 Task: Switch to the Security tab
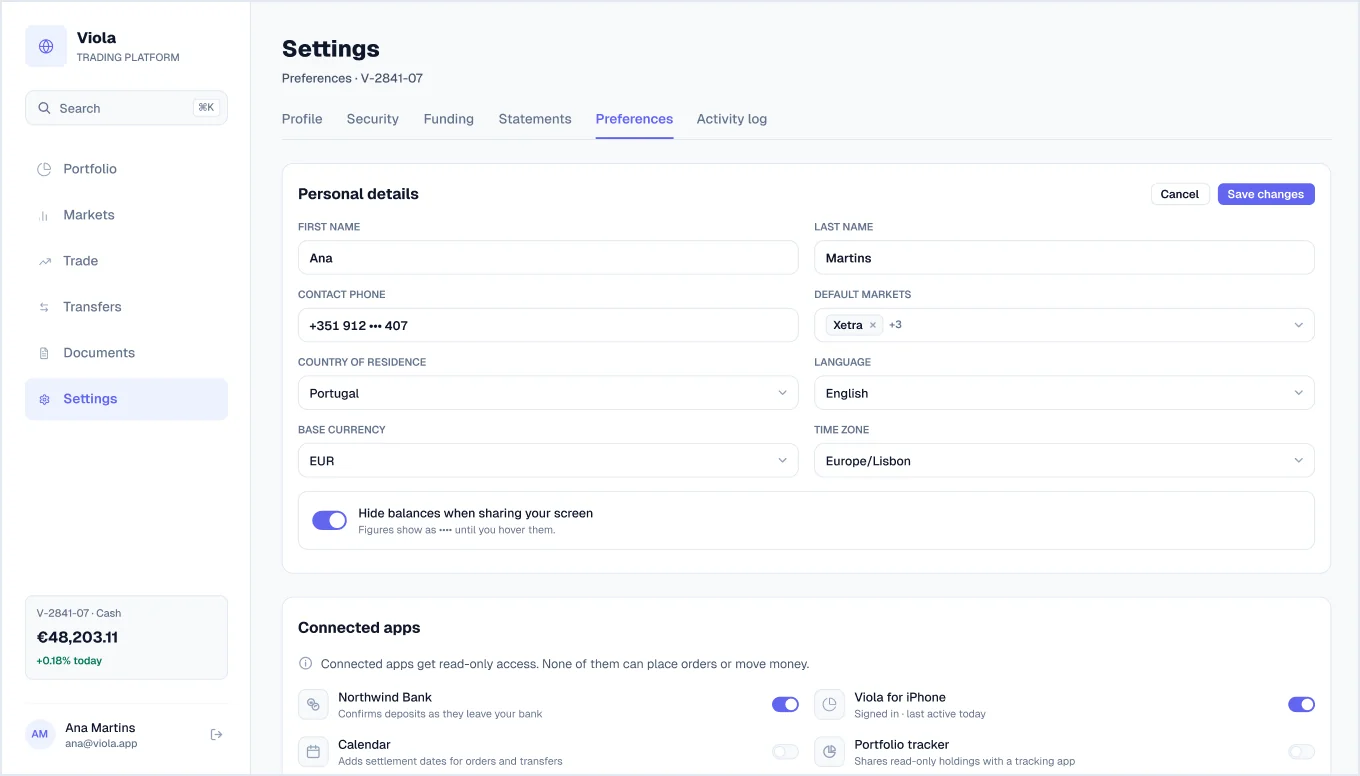pos(373,119)
